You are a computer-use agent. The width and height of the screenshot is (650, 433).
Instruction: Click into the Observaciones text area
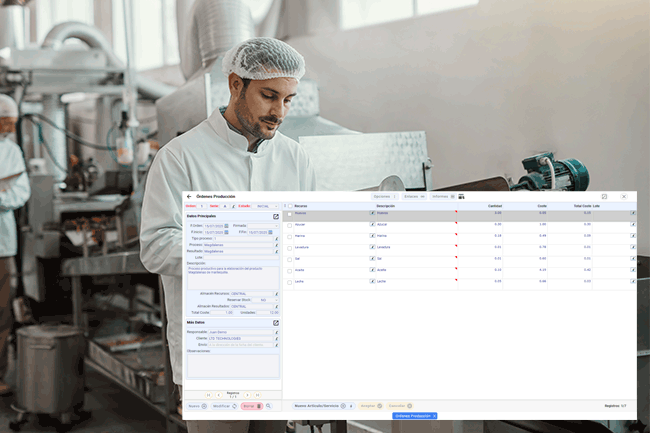(x=233, y=365)
